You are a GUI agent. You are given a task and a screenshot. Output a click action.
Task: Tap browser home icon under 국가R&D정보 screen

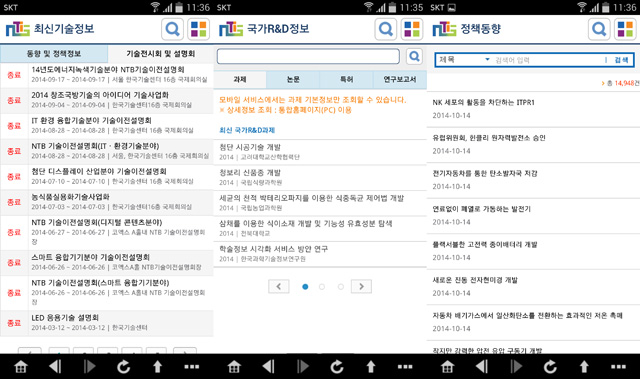coord(234,367)
